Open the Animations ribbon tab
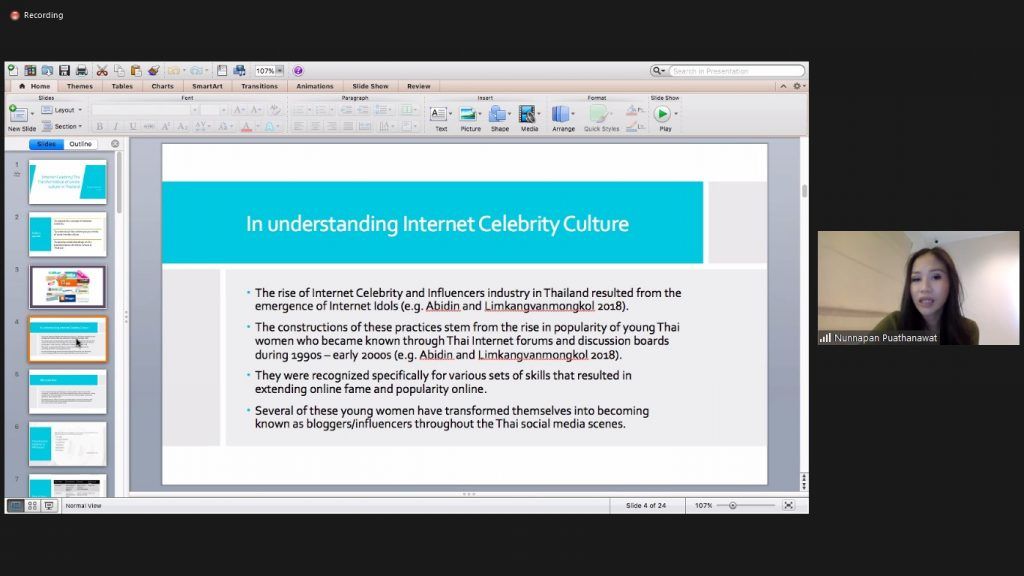The height and width of the screenshot is (576, 1024). [x=314, y=86]
